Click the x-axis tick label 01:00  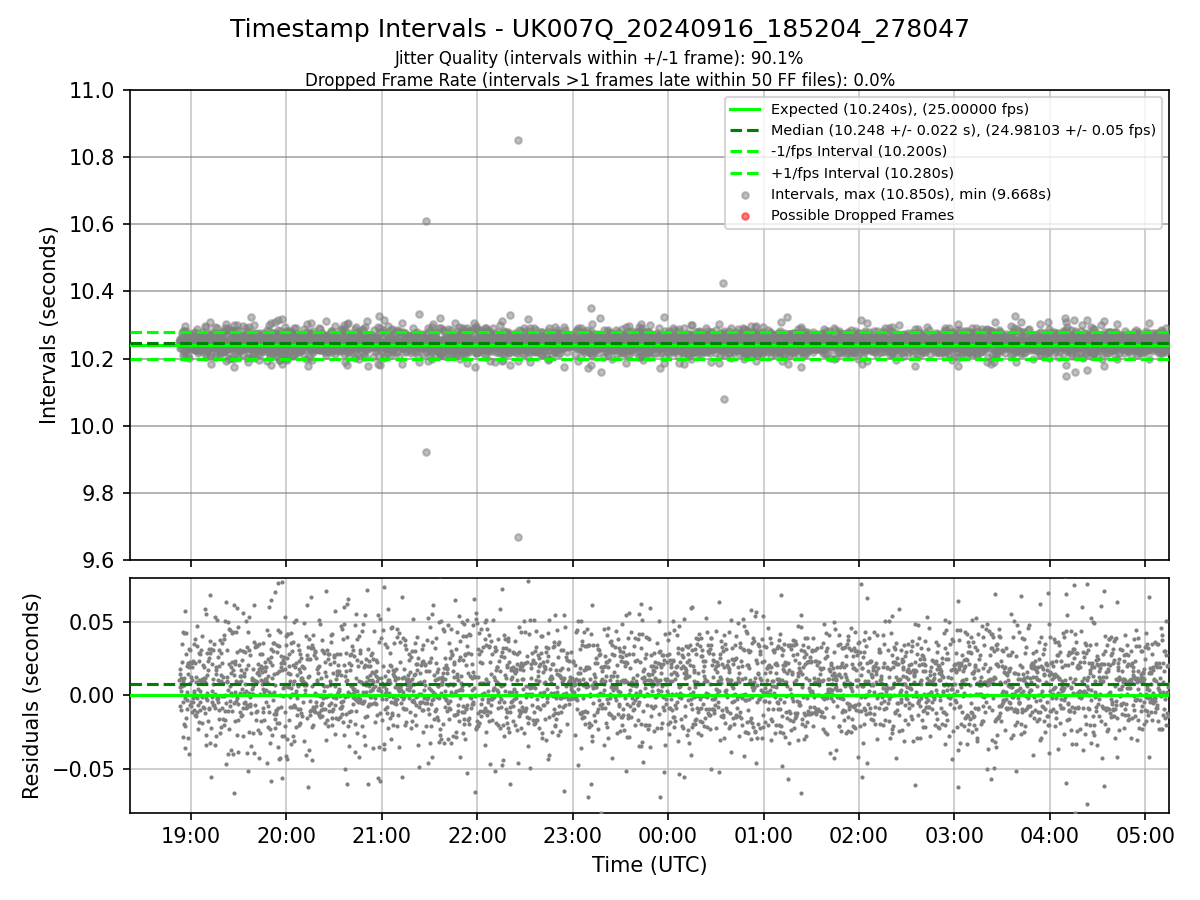click(763, 834)
